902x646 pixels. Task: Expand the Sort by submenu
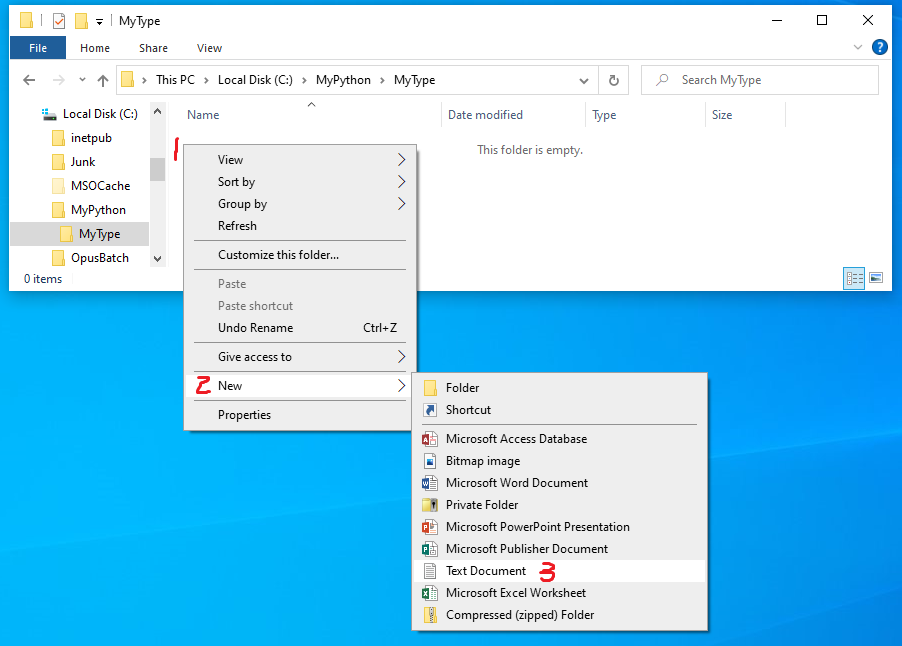click(x=236, y=182)
